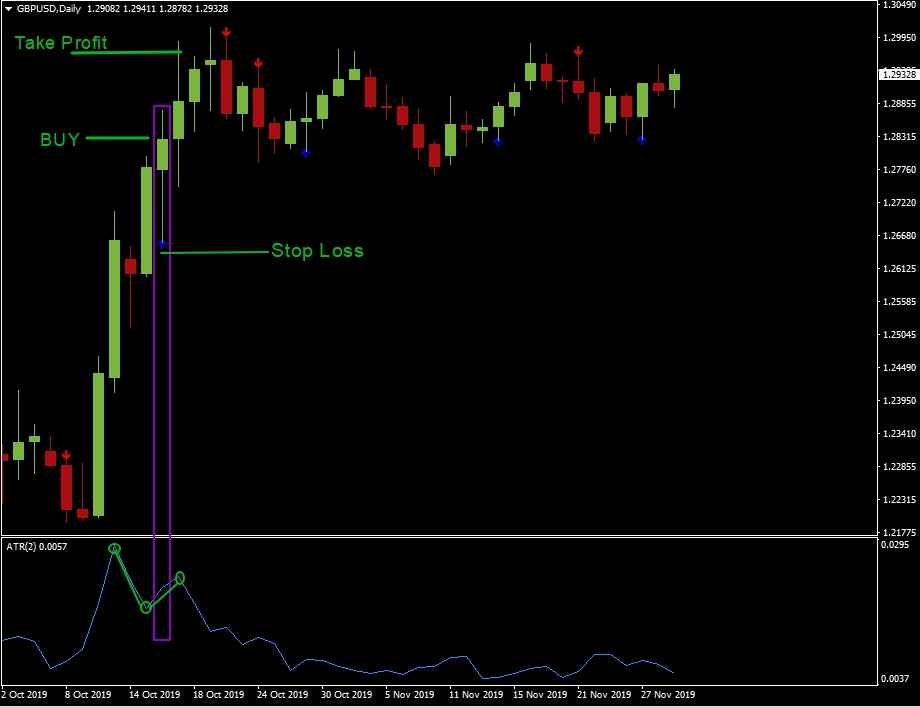Select the rightmost blue up arrow signal
Viewport: 920px width, 707px height.
(642, 140)
